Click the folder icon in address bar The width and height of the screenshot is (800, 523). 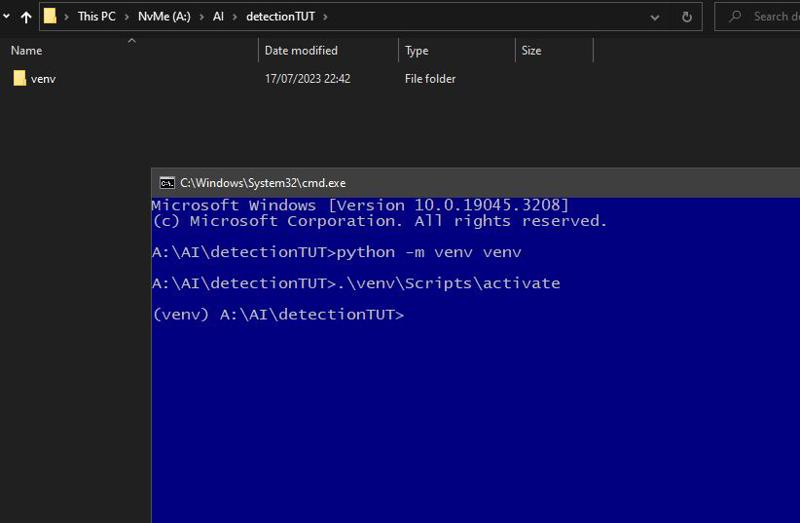pos(50,16)
